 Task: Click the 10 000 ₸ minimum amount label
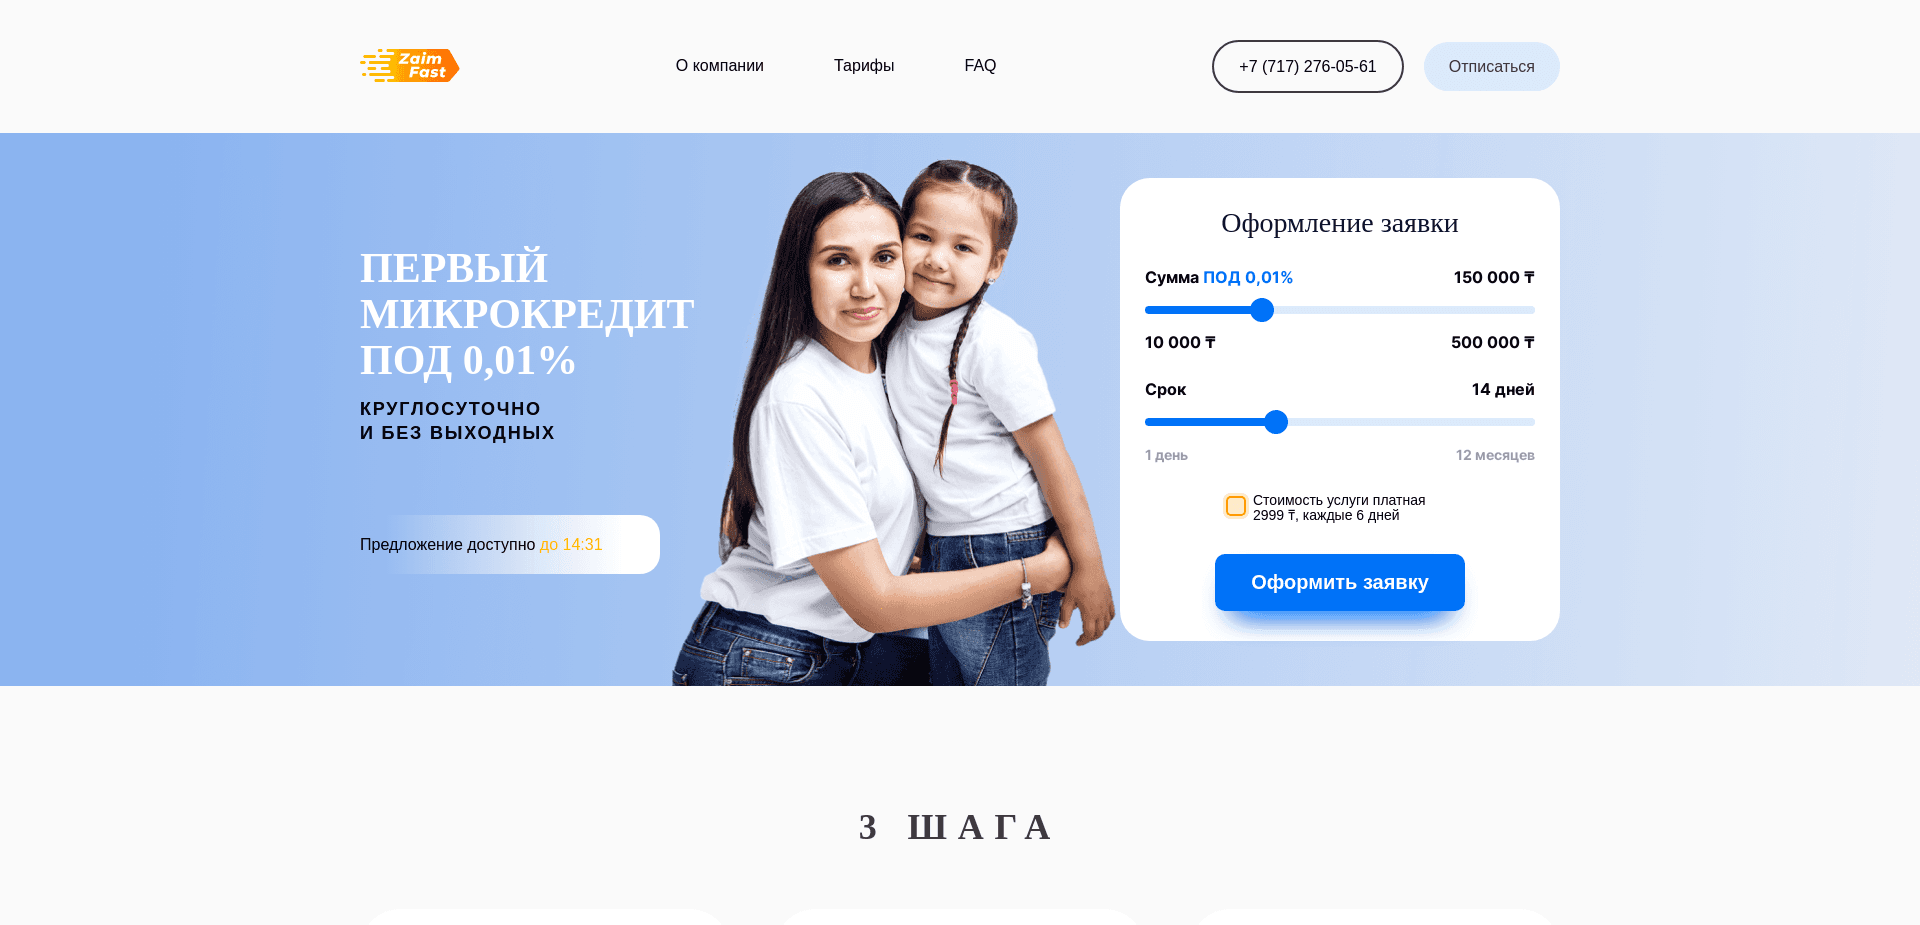[x=1180, y=343]
